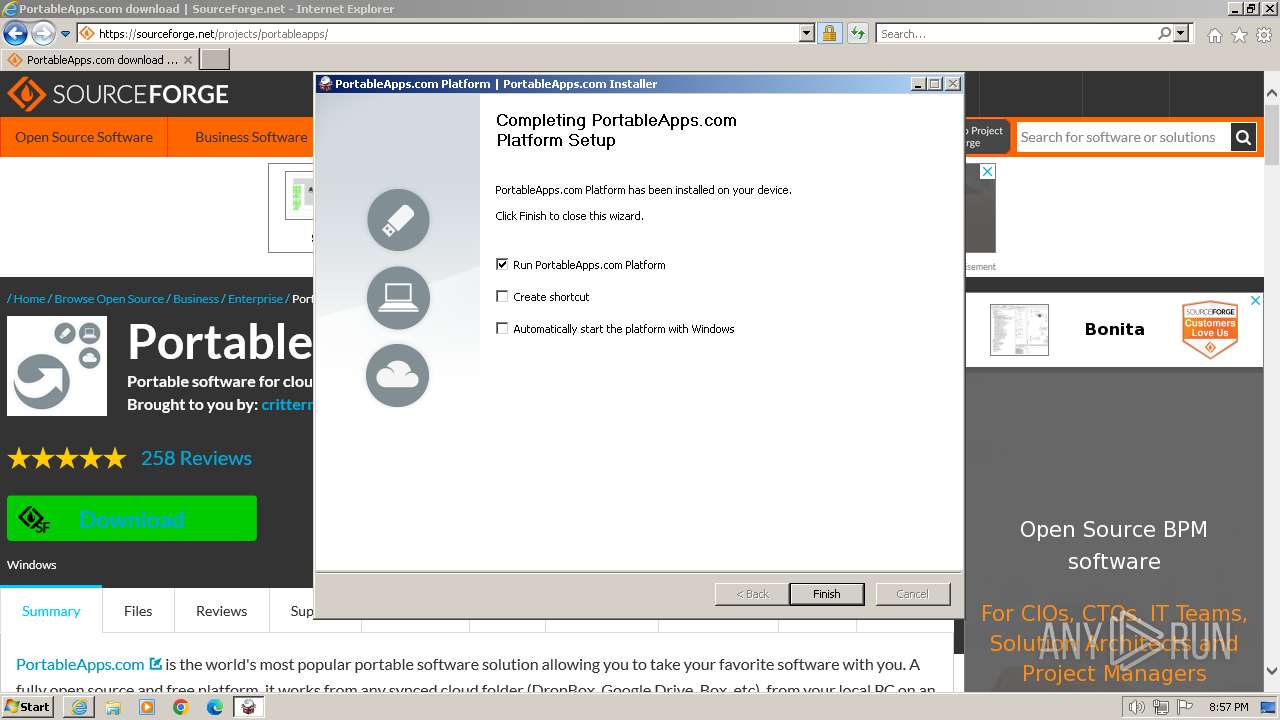Expand the address bar autocomplete dropdown

807,33
